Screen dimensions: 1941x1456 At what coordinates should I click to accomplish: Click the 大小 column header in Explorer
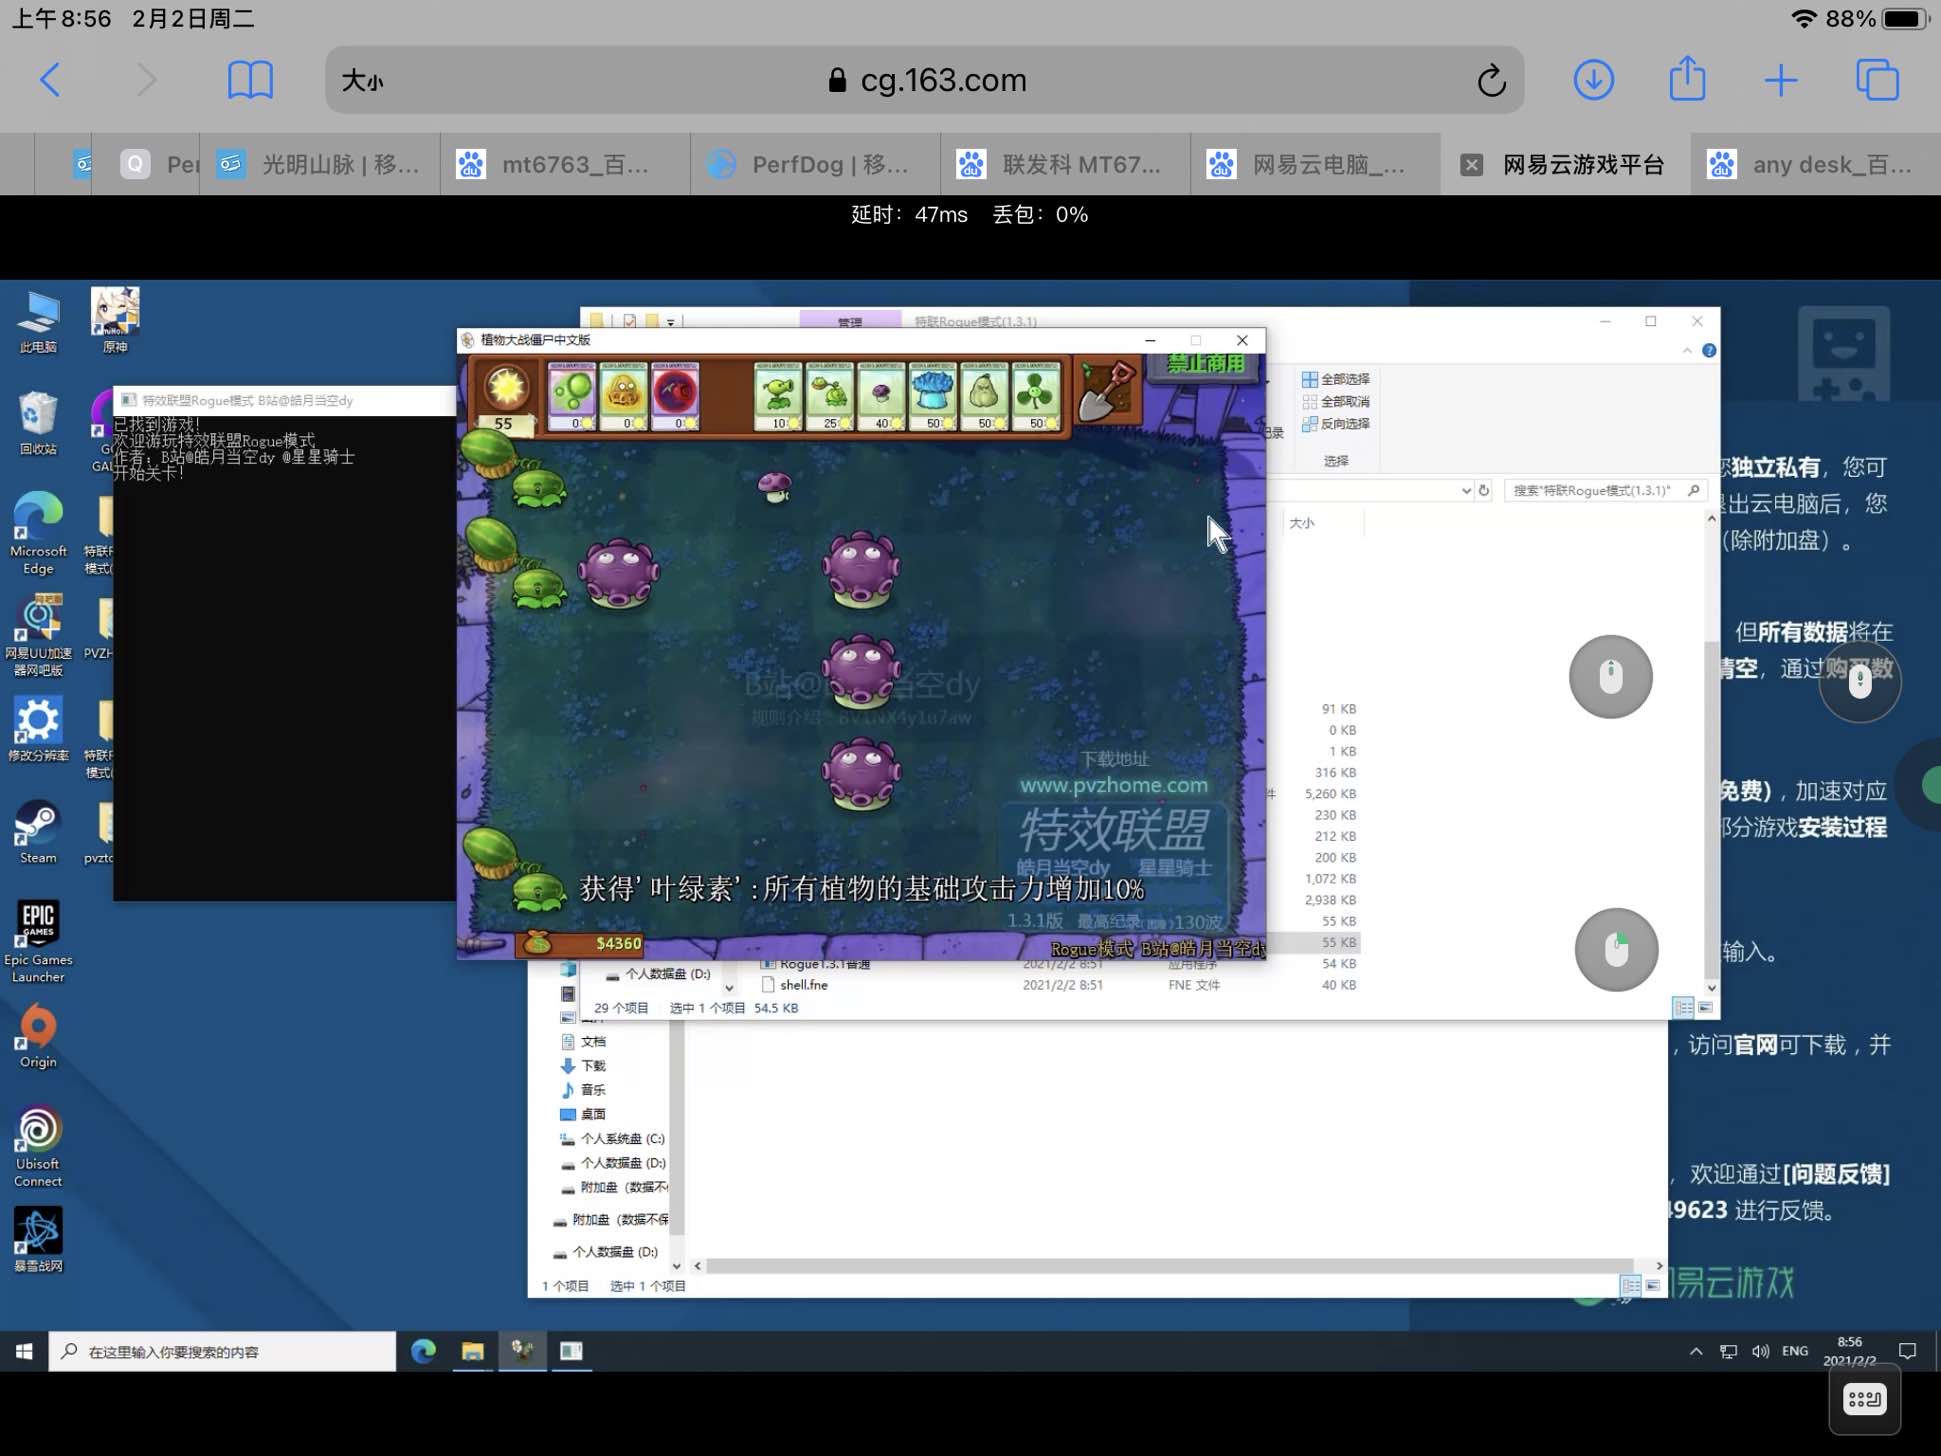pyautogui.click(x=1323, y=523)
